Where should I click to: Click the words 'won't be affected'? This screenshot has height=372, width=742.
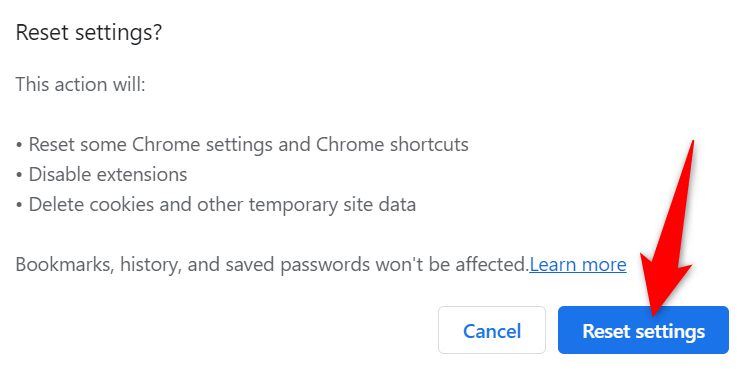click(x=452, y=264)
